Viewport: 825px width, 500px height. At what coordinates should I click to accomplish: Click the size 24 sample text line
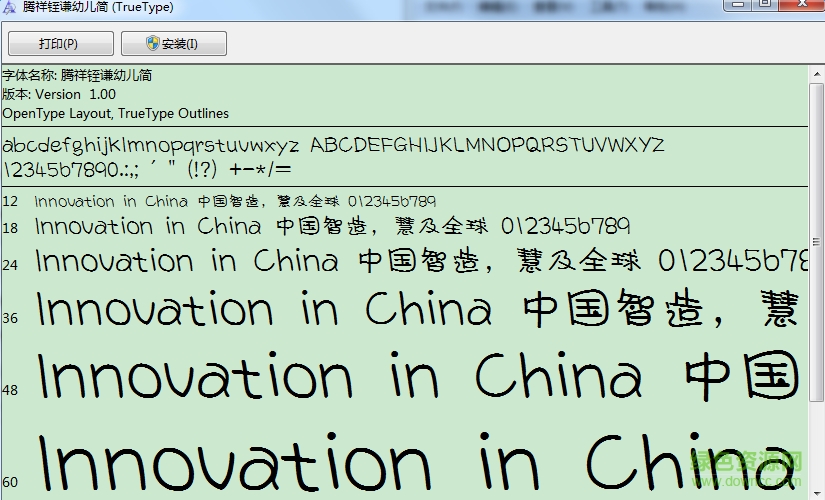pos(421,261)
